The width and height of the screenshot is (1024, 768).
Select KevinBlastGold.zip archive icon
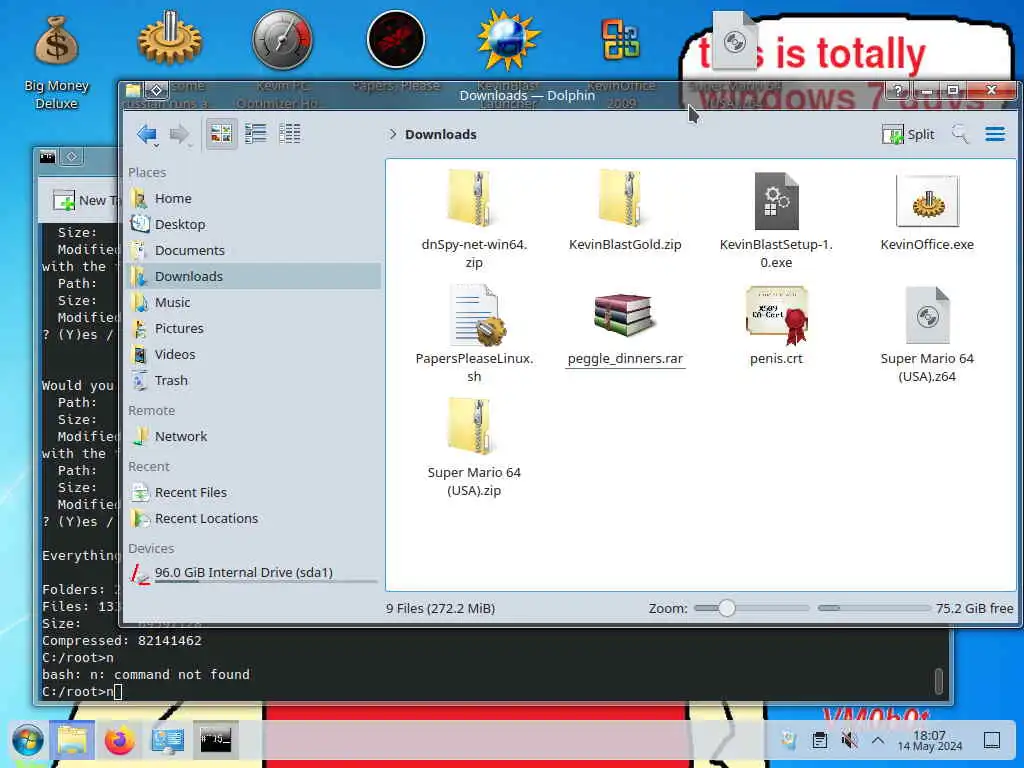pos(625,199)
